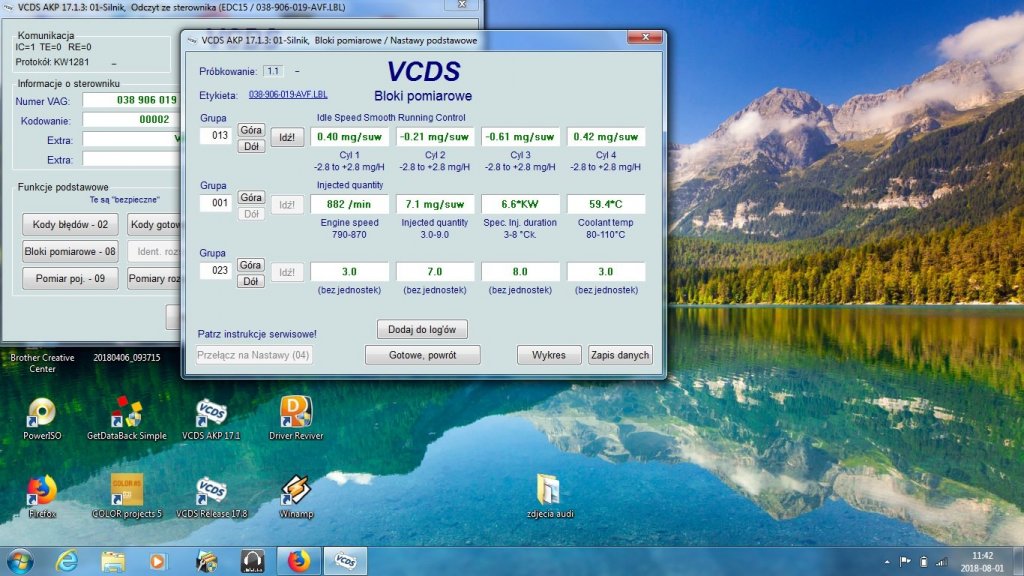Switch to Firefox in the taskbar
1024x576 pixels.
[299, 561]
